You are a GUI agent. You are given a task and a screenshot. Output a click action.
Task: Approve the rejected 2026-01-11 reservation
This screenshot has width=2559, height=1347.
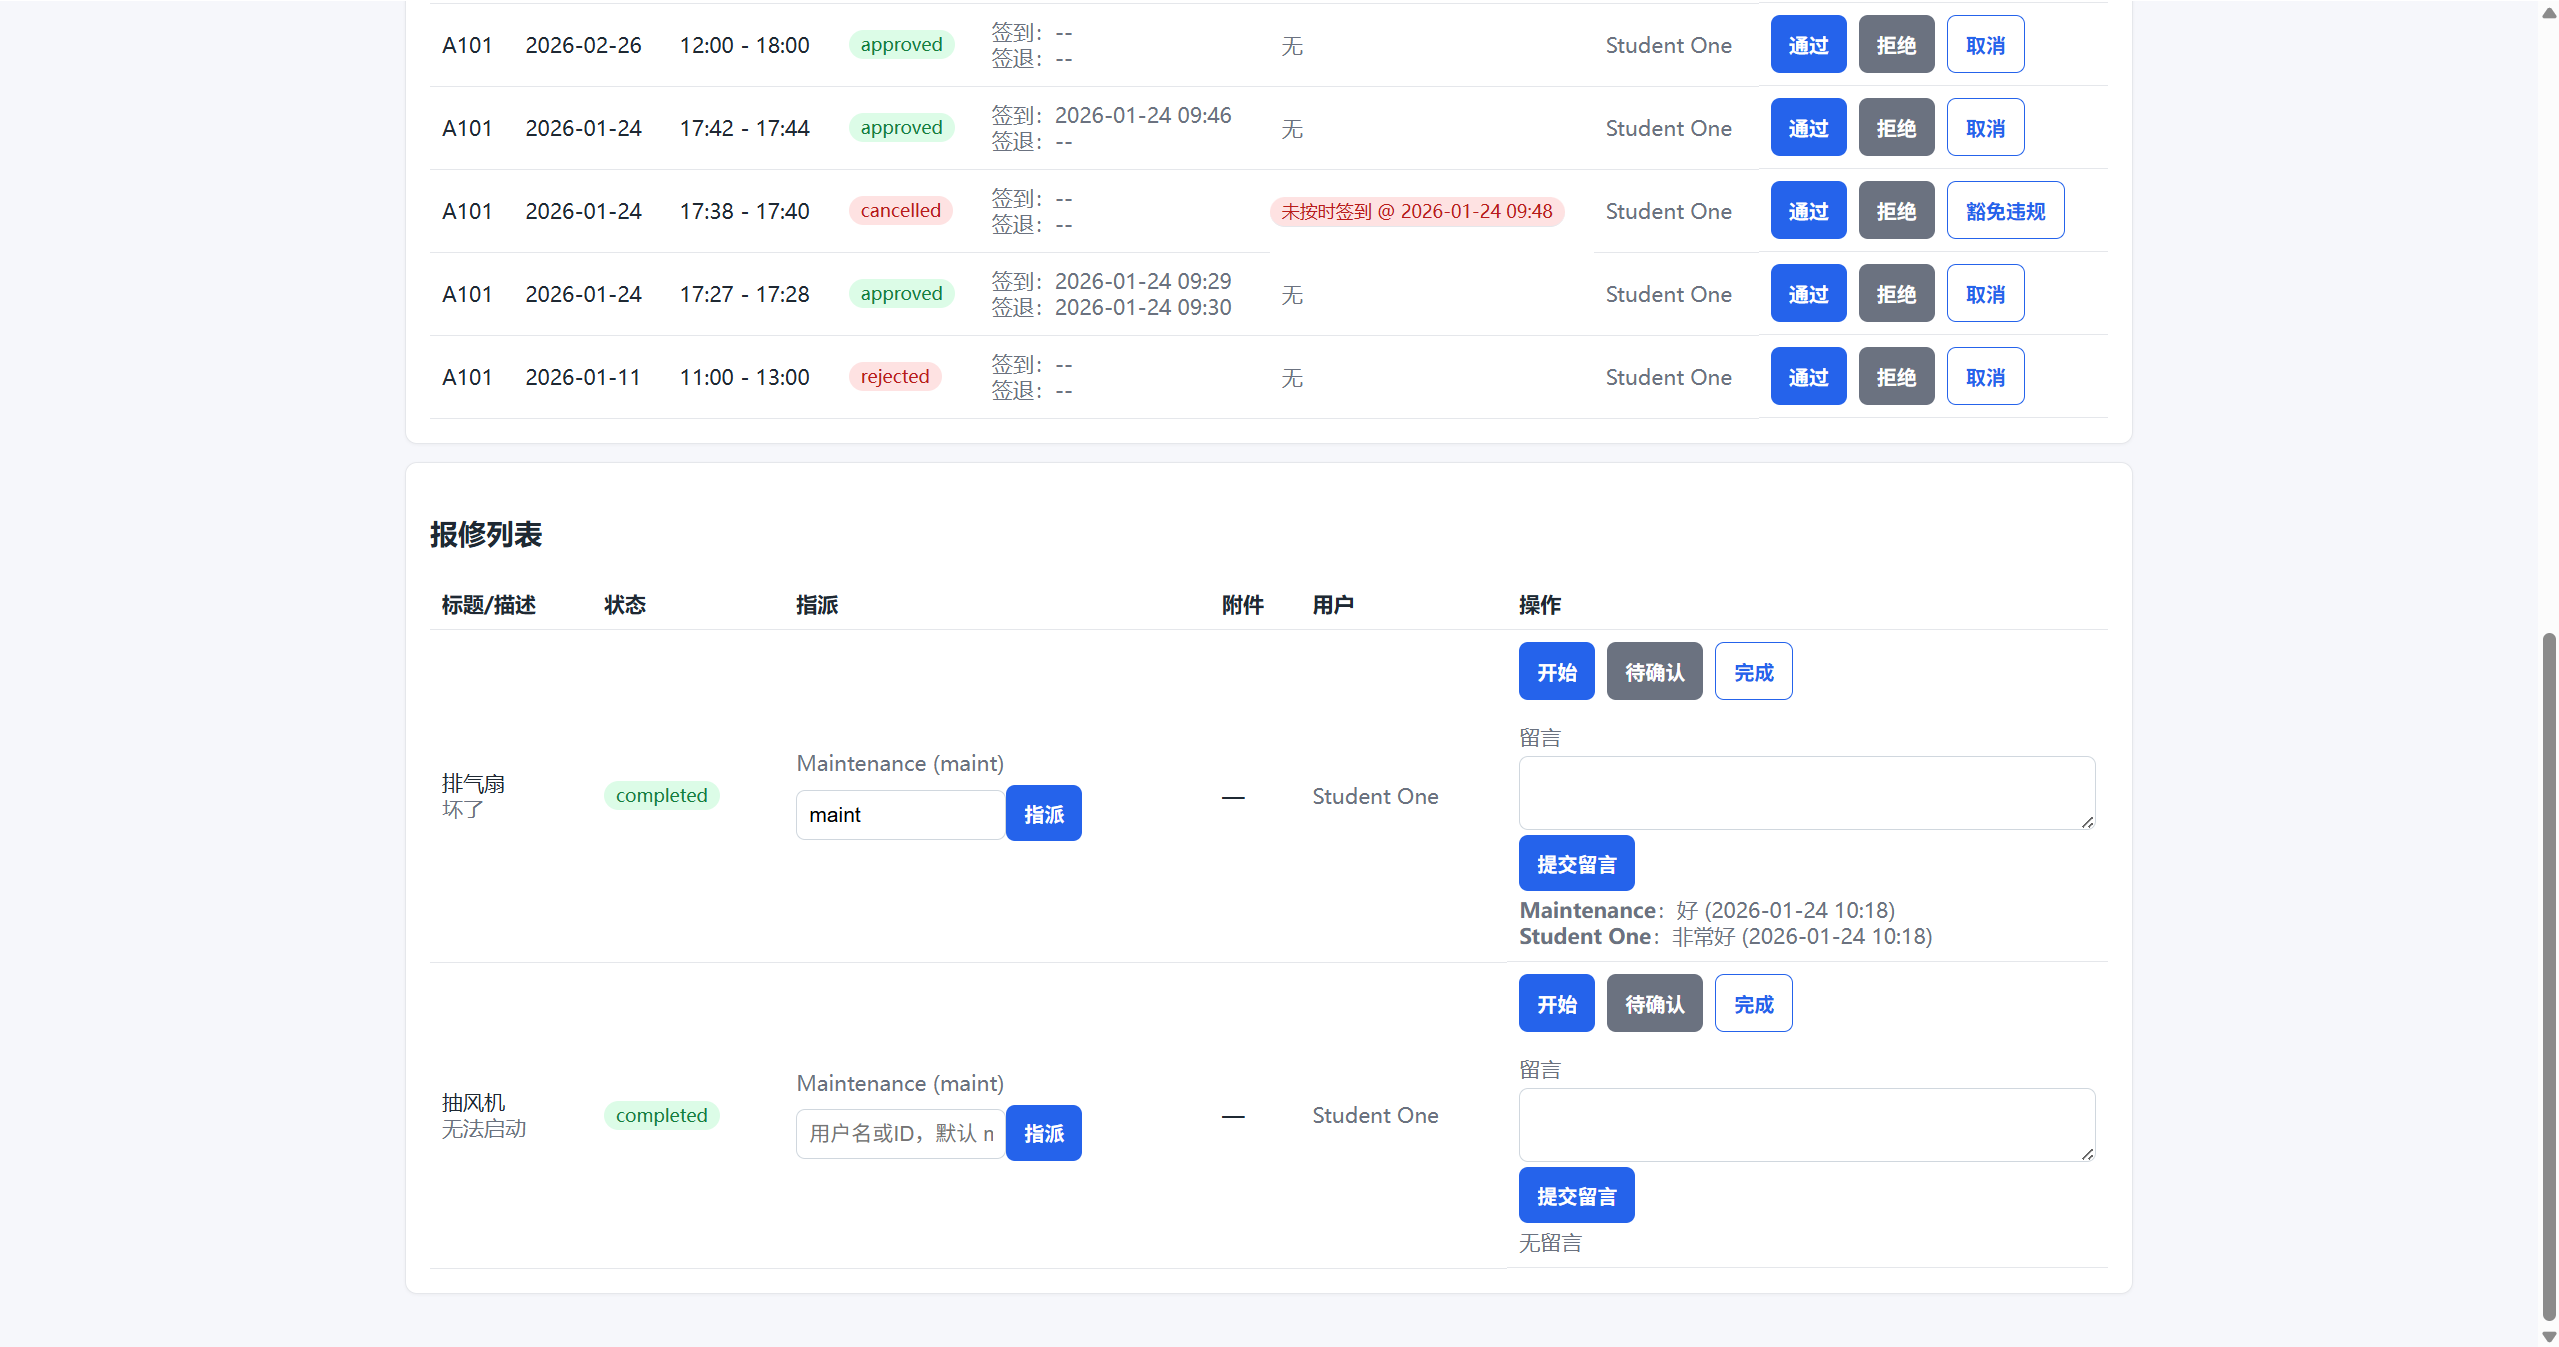point(1807,377)
